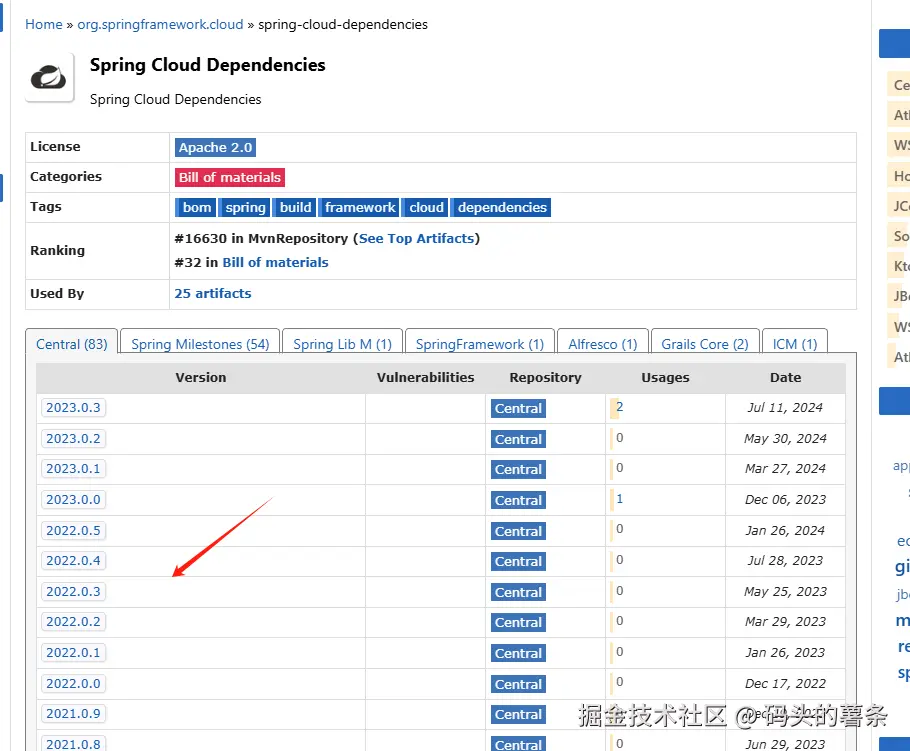The image size is (910, 751).
Task: Click the Repository column header
Action: tap(546, 378)
